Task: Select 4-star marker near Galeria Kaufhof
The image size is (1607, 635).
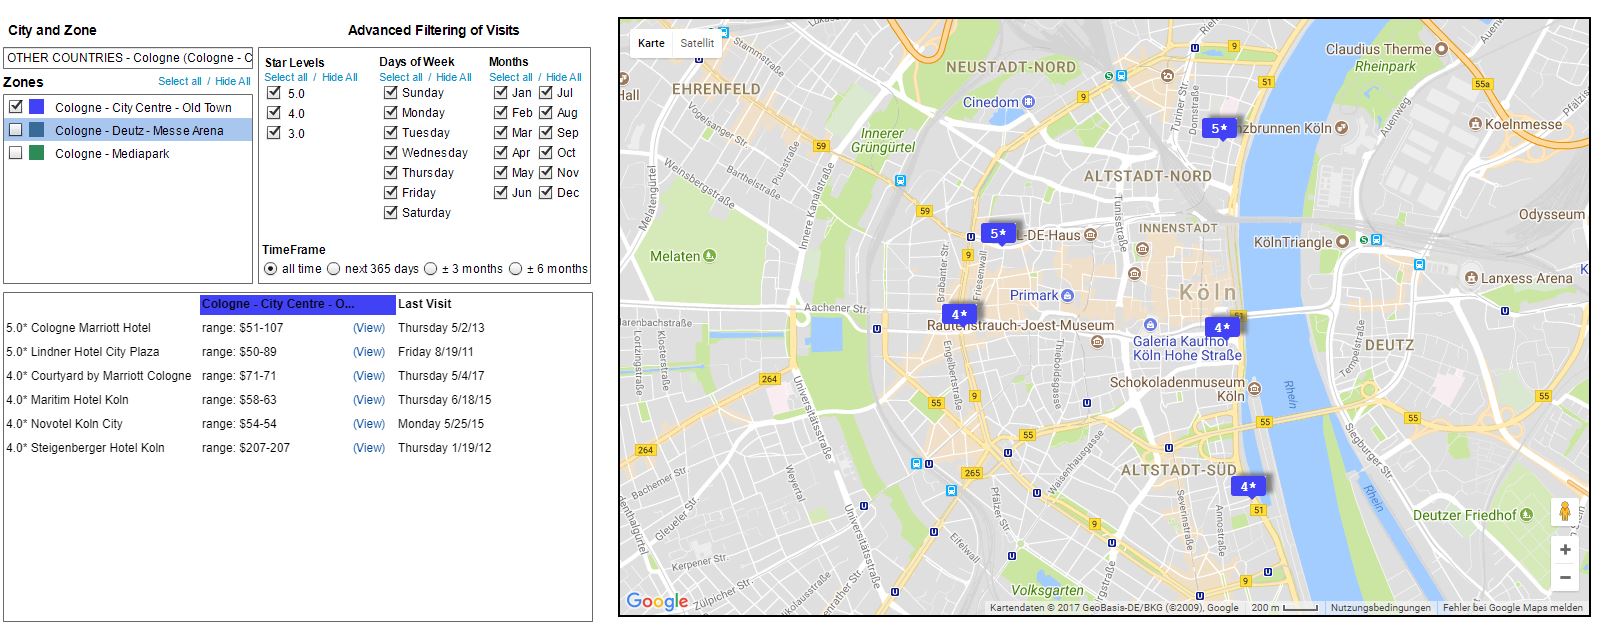Action: [1221, 327]
